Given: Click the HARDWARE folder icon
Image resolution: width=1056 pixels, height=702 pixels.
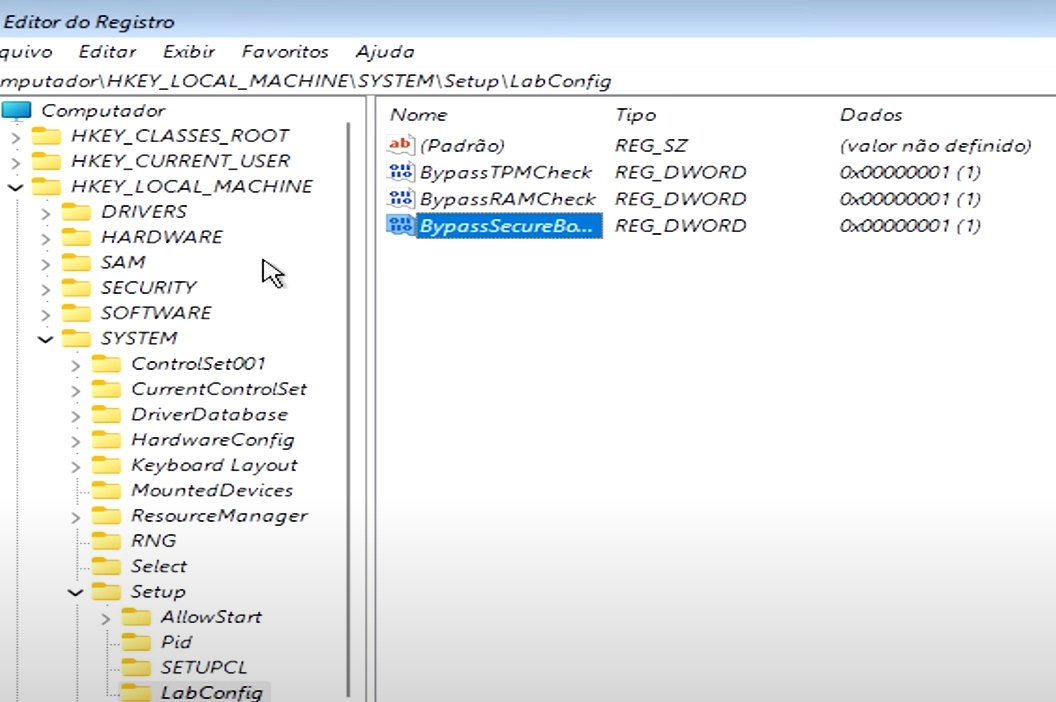Looking at the screenshot, I should [x=76, y=237].
